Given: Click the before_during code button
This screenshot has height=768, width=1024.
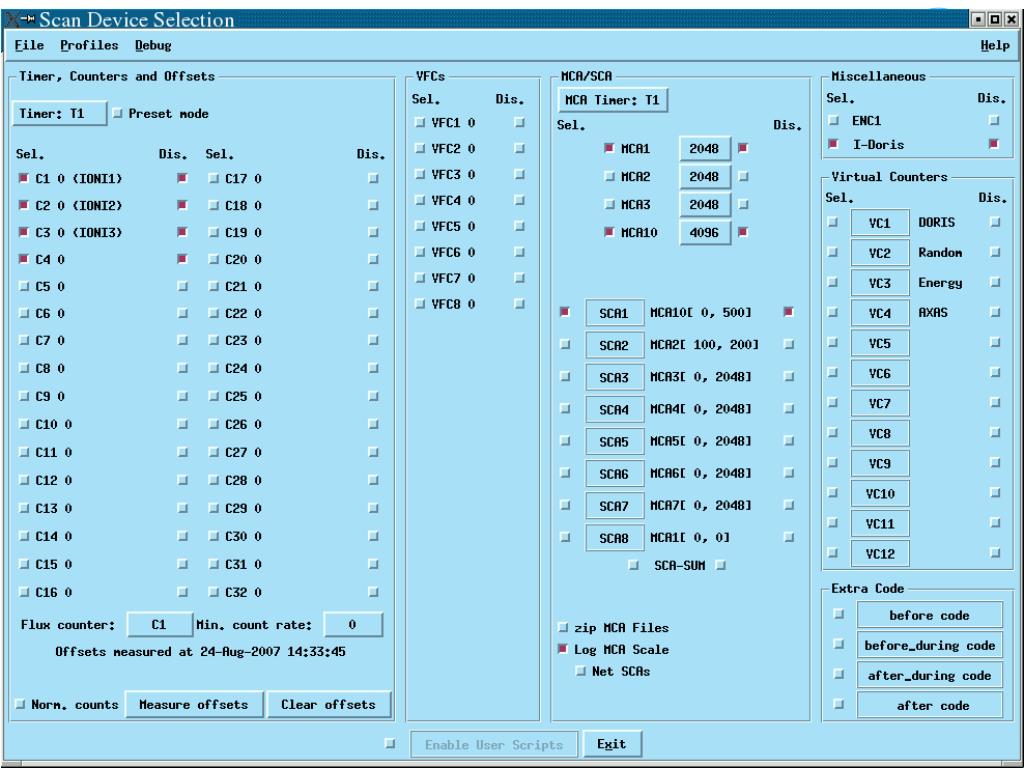Looking at the screenshot, I should pos(930,645).
